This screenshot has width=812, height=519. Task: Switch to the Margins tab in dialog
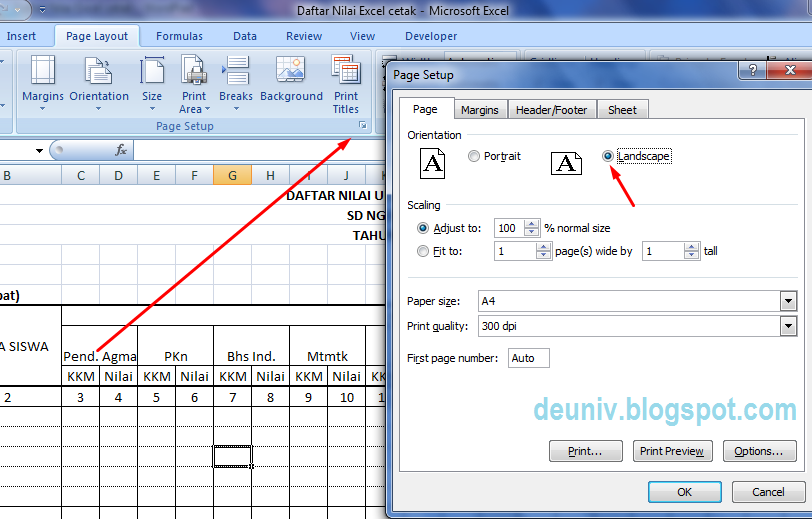click(x=480, y=110)
